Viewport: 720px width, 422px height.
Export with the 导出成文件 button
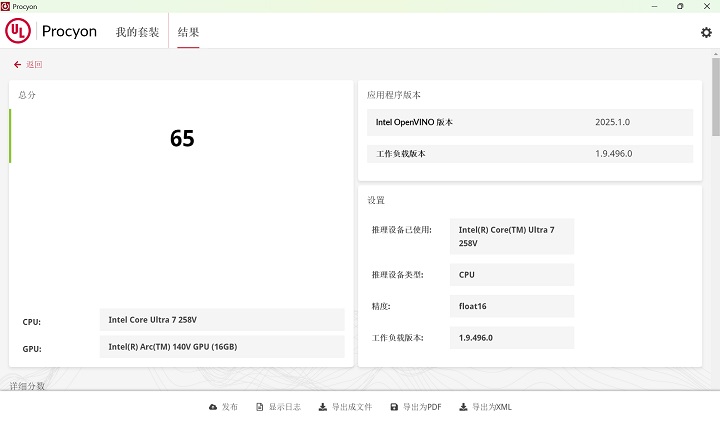click(x=345, y=407)
